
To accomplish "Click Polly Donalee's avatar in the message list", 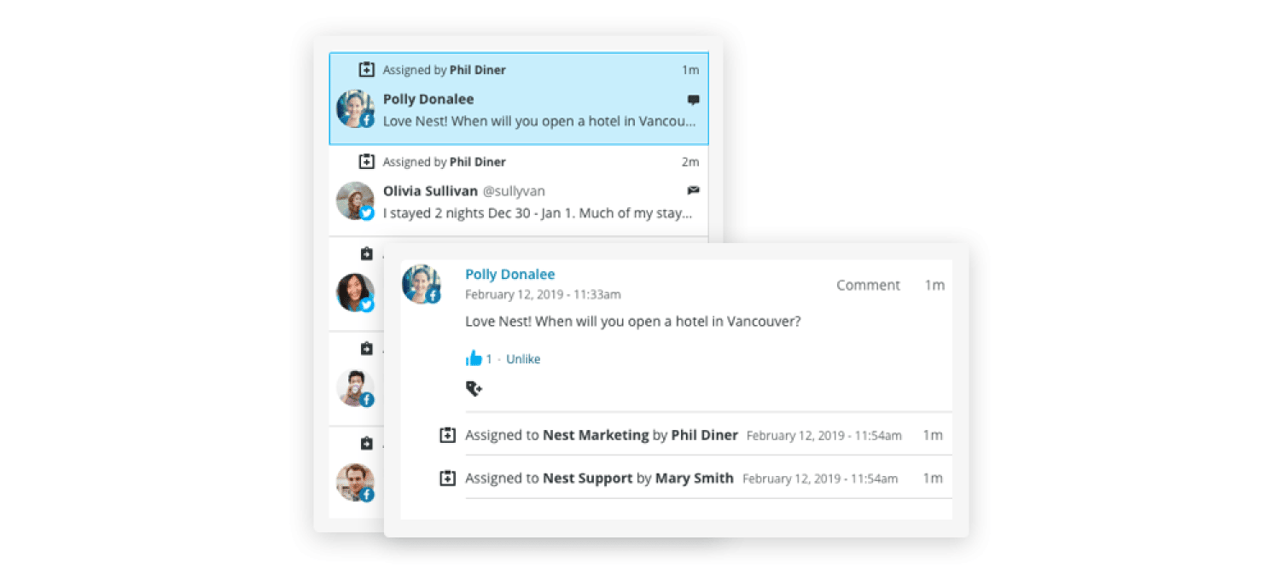I will (x=355, y=108).
